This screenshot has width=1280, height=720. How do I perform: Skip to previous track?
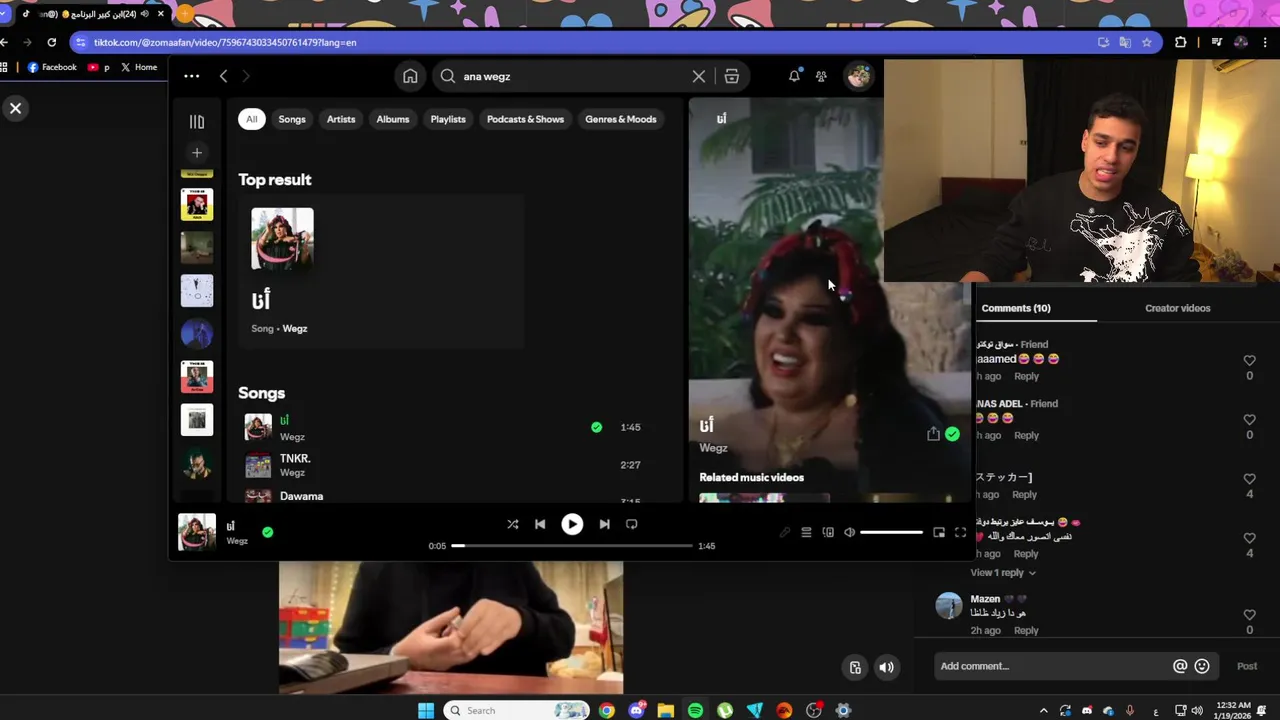[x=540, y=524]
